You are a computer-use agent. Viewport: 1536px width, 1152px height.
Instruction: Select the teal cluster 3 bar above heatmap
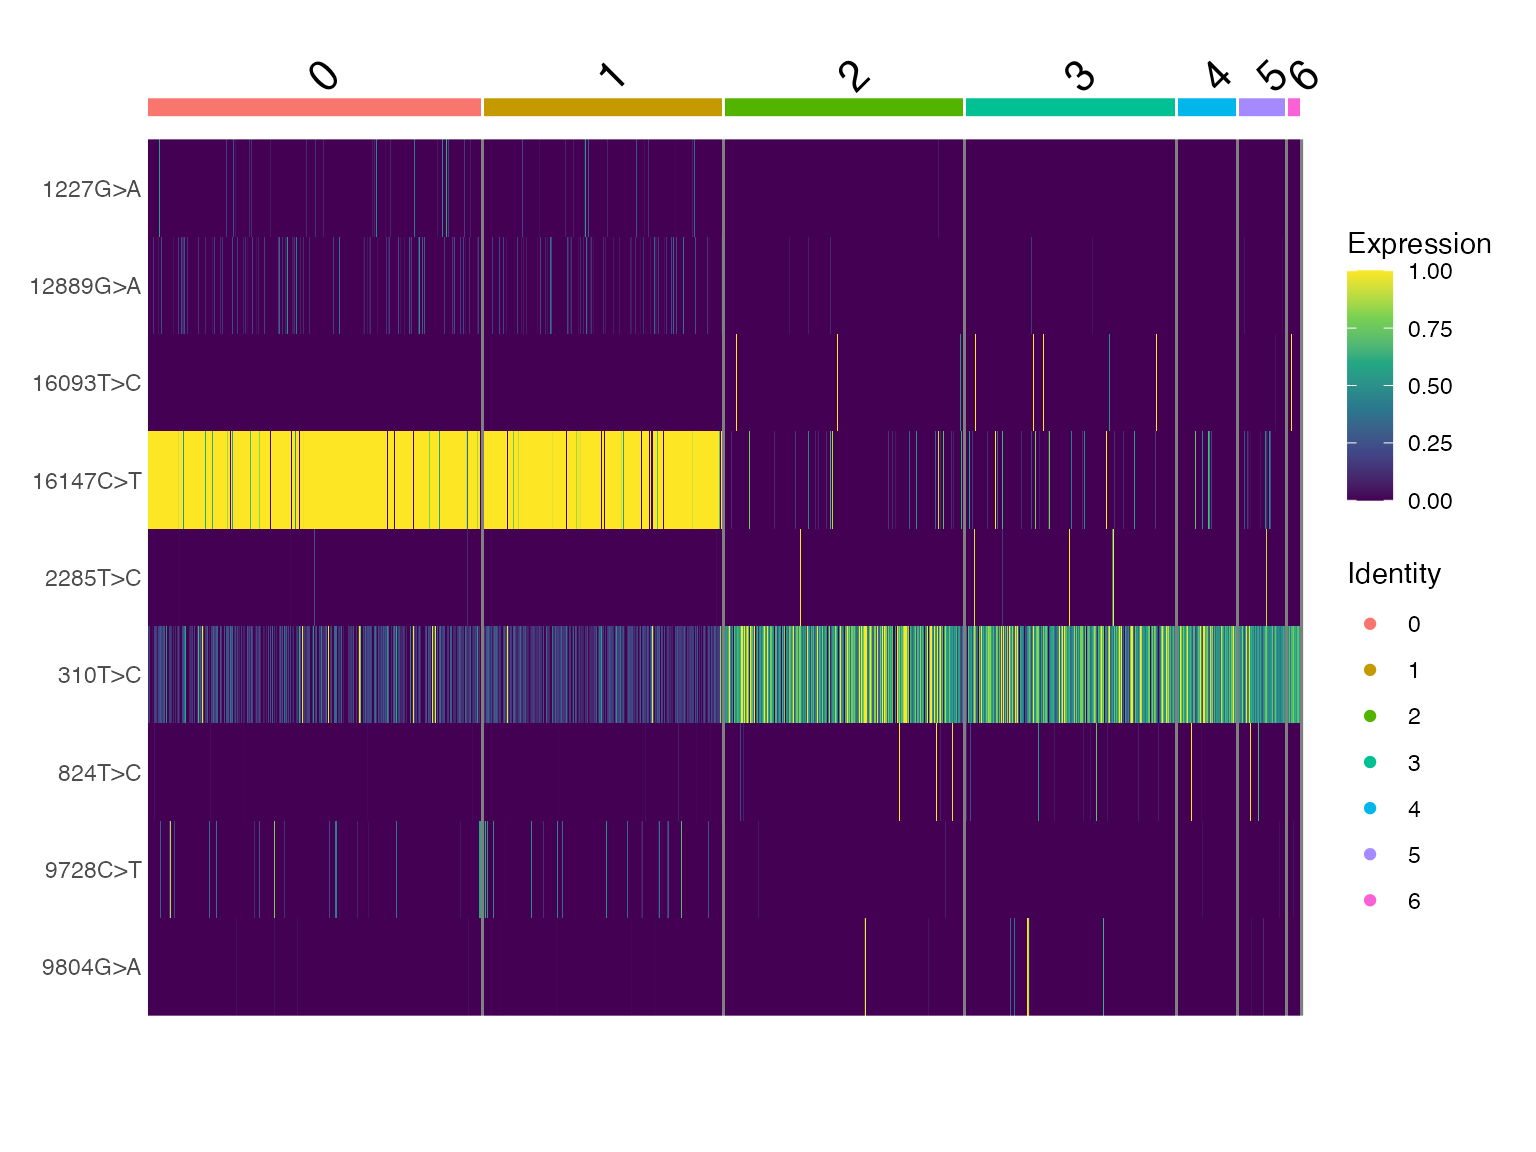tap(1070, 107)
